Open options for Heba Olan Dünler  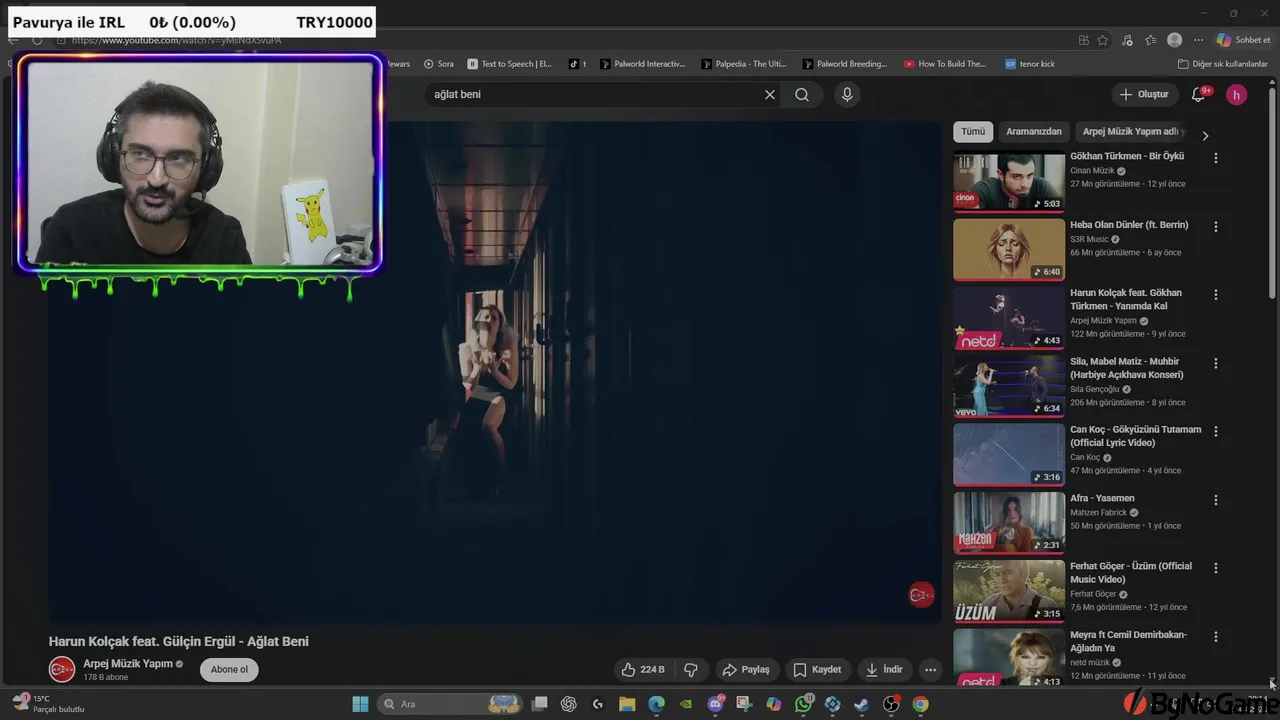1216,227
